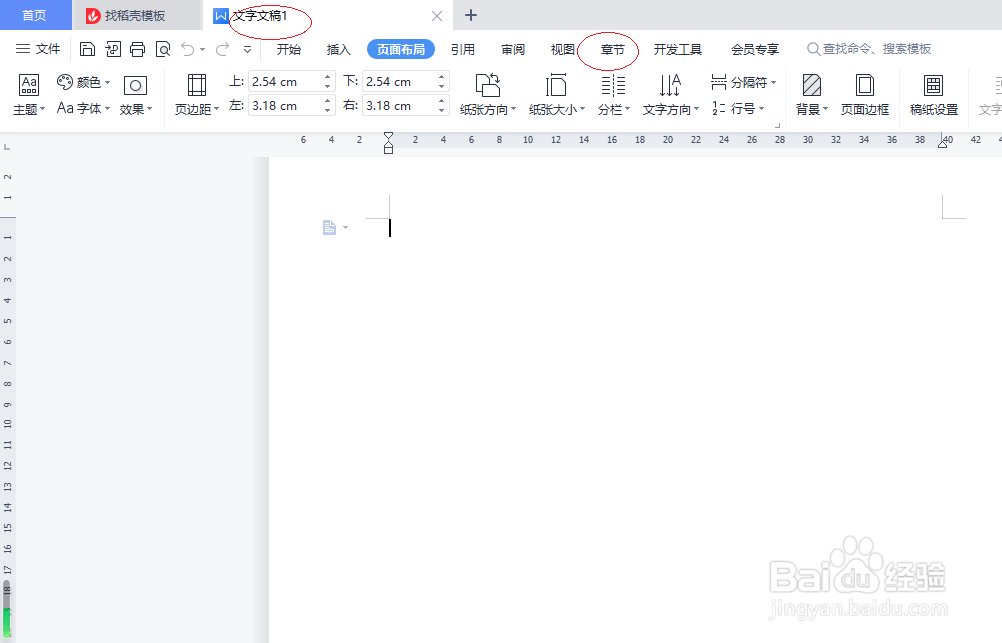
Task: Click the bottom margin 下 input field
Action: 399,82
